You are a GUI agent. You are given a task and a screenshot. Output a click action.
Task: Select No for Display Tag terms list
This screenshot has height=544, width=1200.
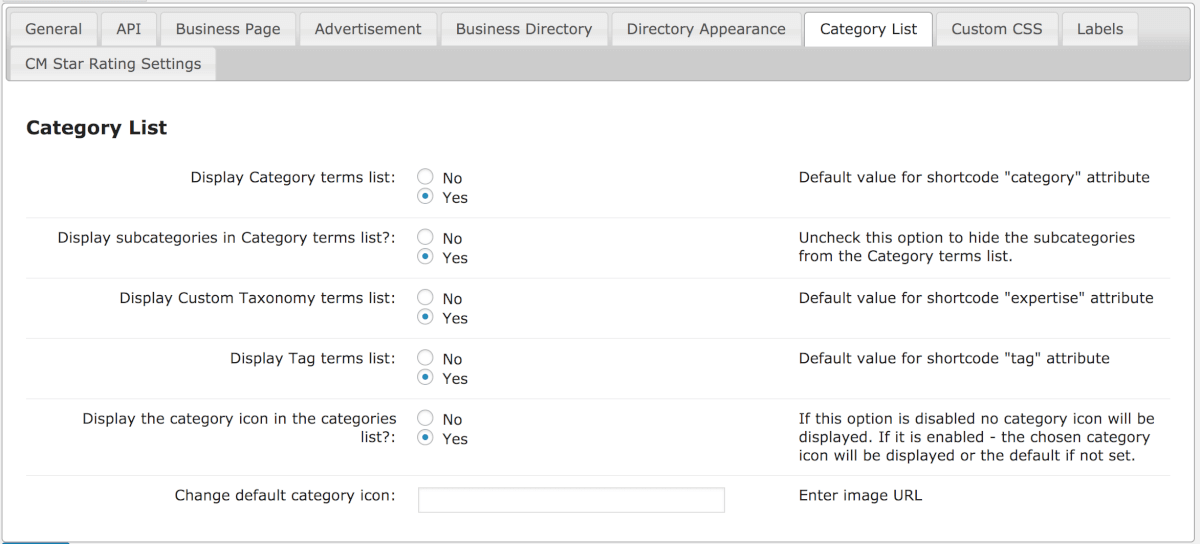pos(425,358)
